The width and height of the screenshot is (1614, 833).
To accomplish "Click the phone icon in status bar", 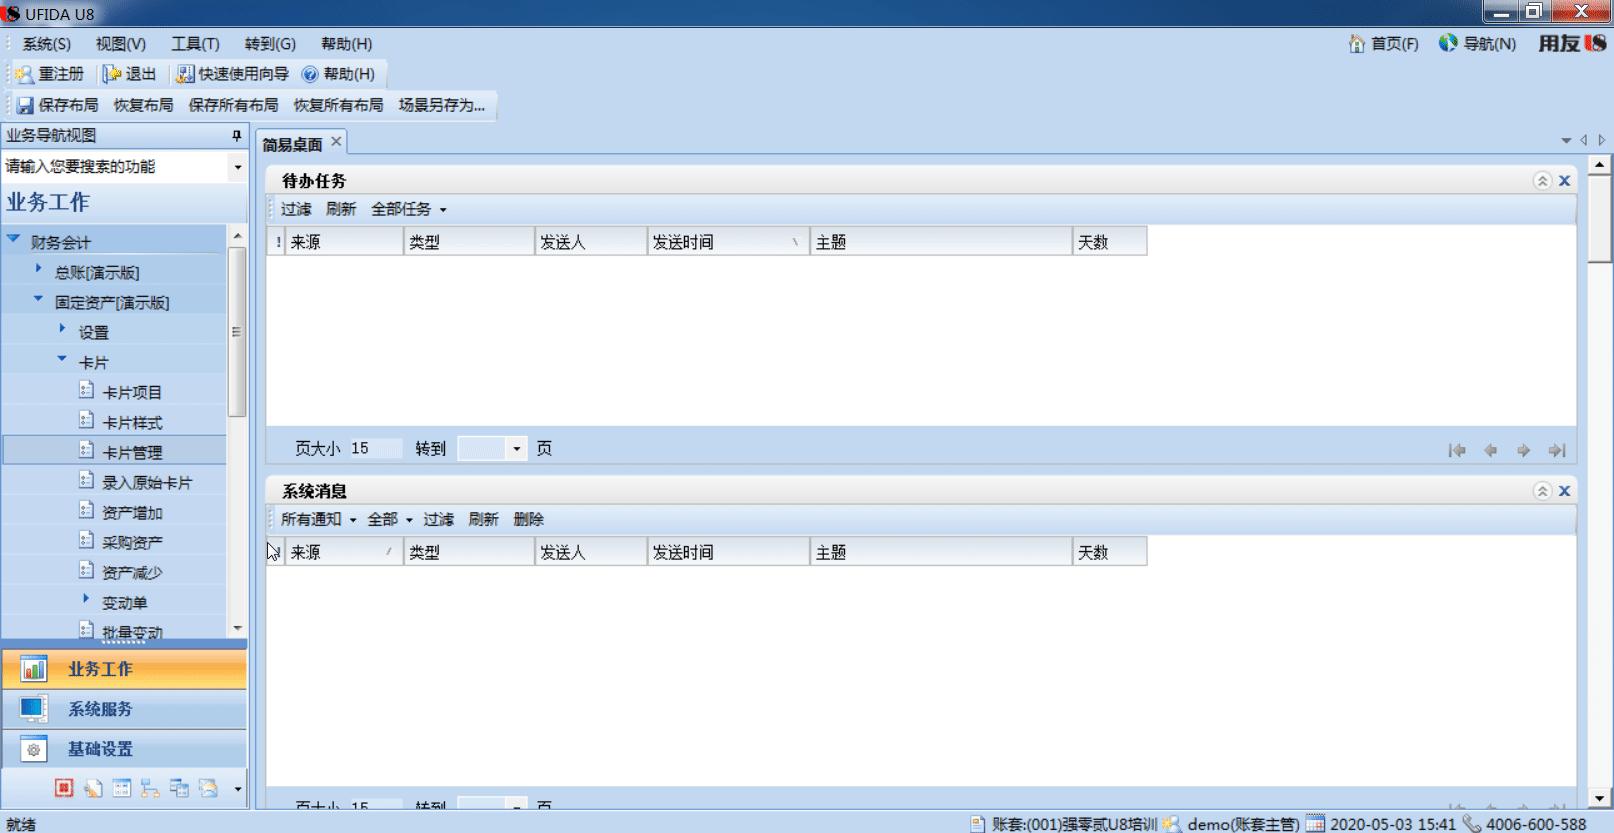I will pyautogui.click(x=1472, y=824).
